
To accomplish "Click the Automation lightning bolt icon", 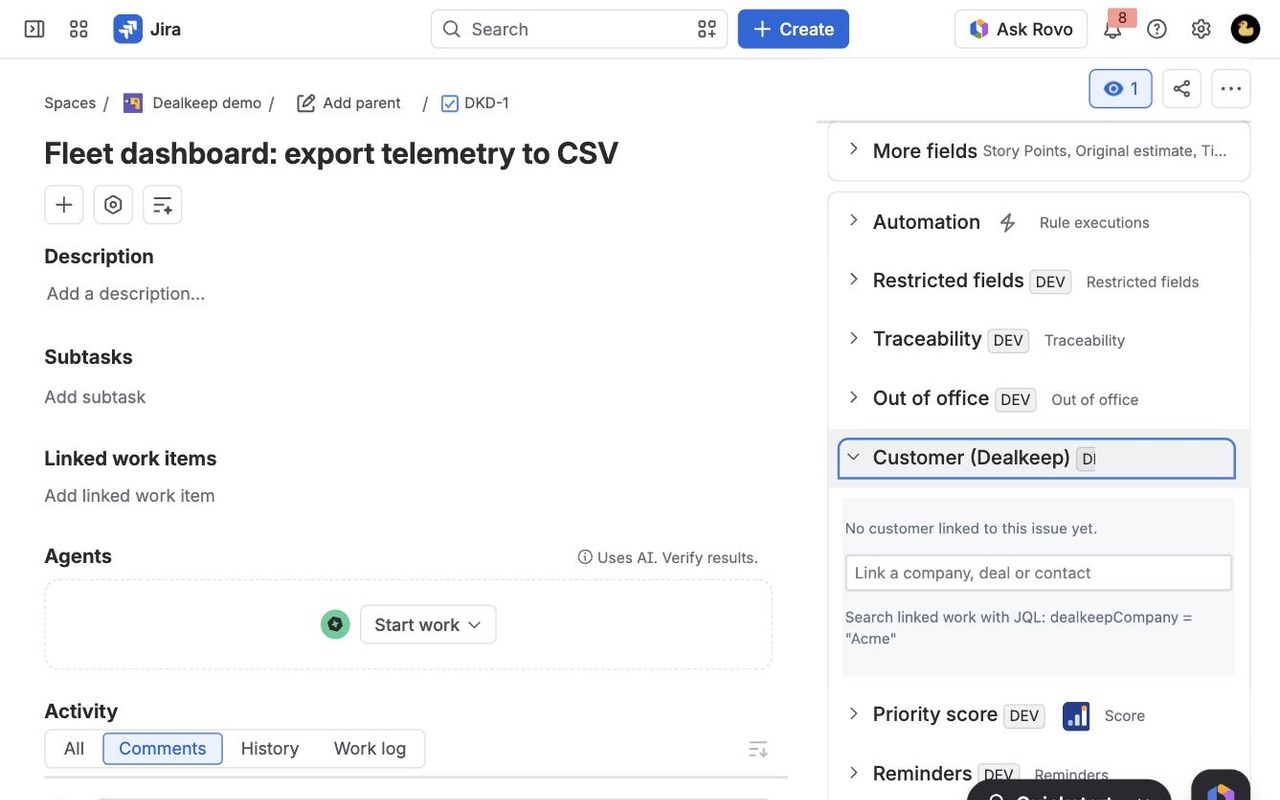I will [x=1008, y=223].
